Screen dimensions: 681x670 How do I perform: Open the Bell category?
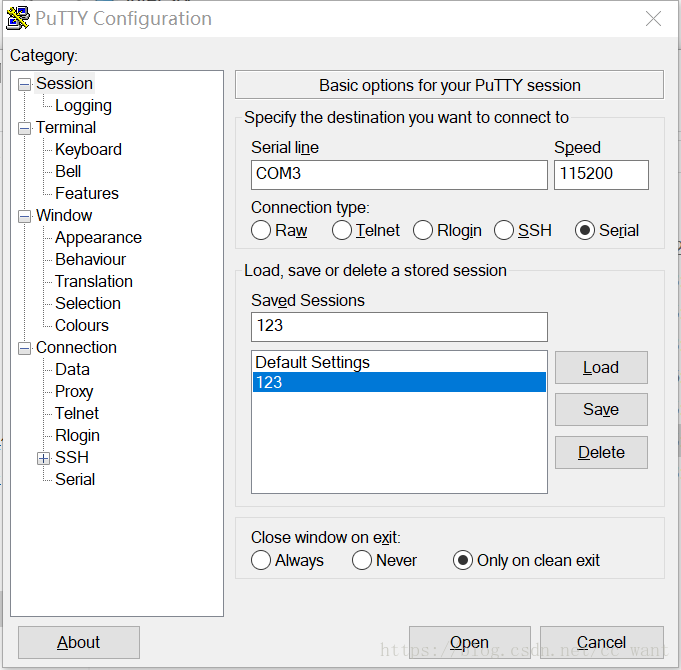(68, 172)
